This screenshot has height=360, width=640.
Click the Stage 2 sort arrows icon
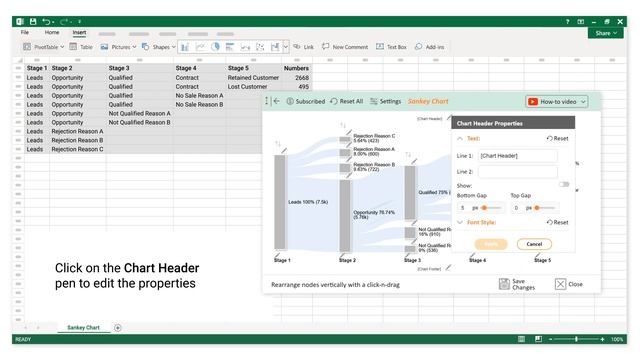pyautogui.click(x=343, y=125)
